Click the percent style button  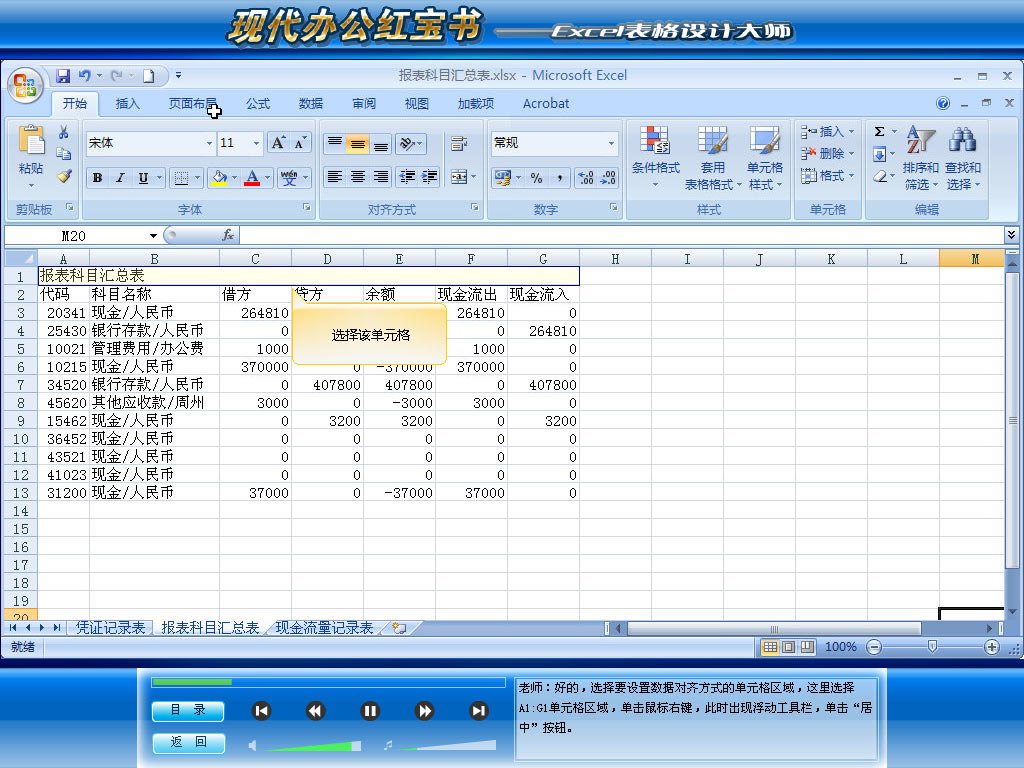click(536, 178)
